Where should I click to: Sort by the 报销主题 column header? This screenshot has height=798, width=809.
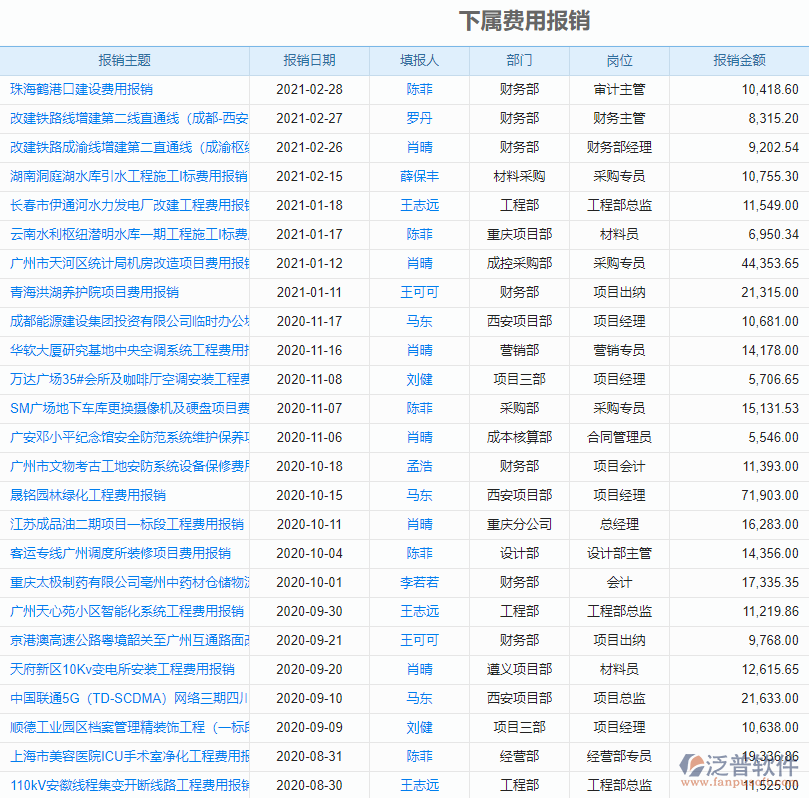(x=125, y=61)
